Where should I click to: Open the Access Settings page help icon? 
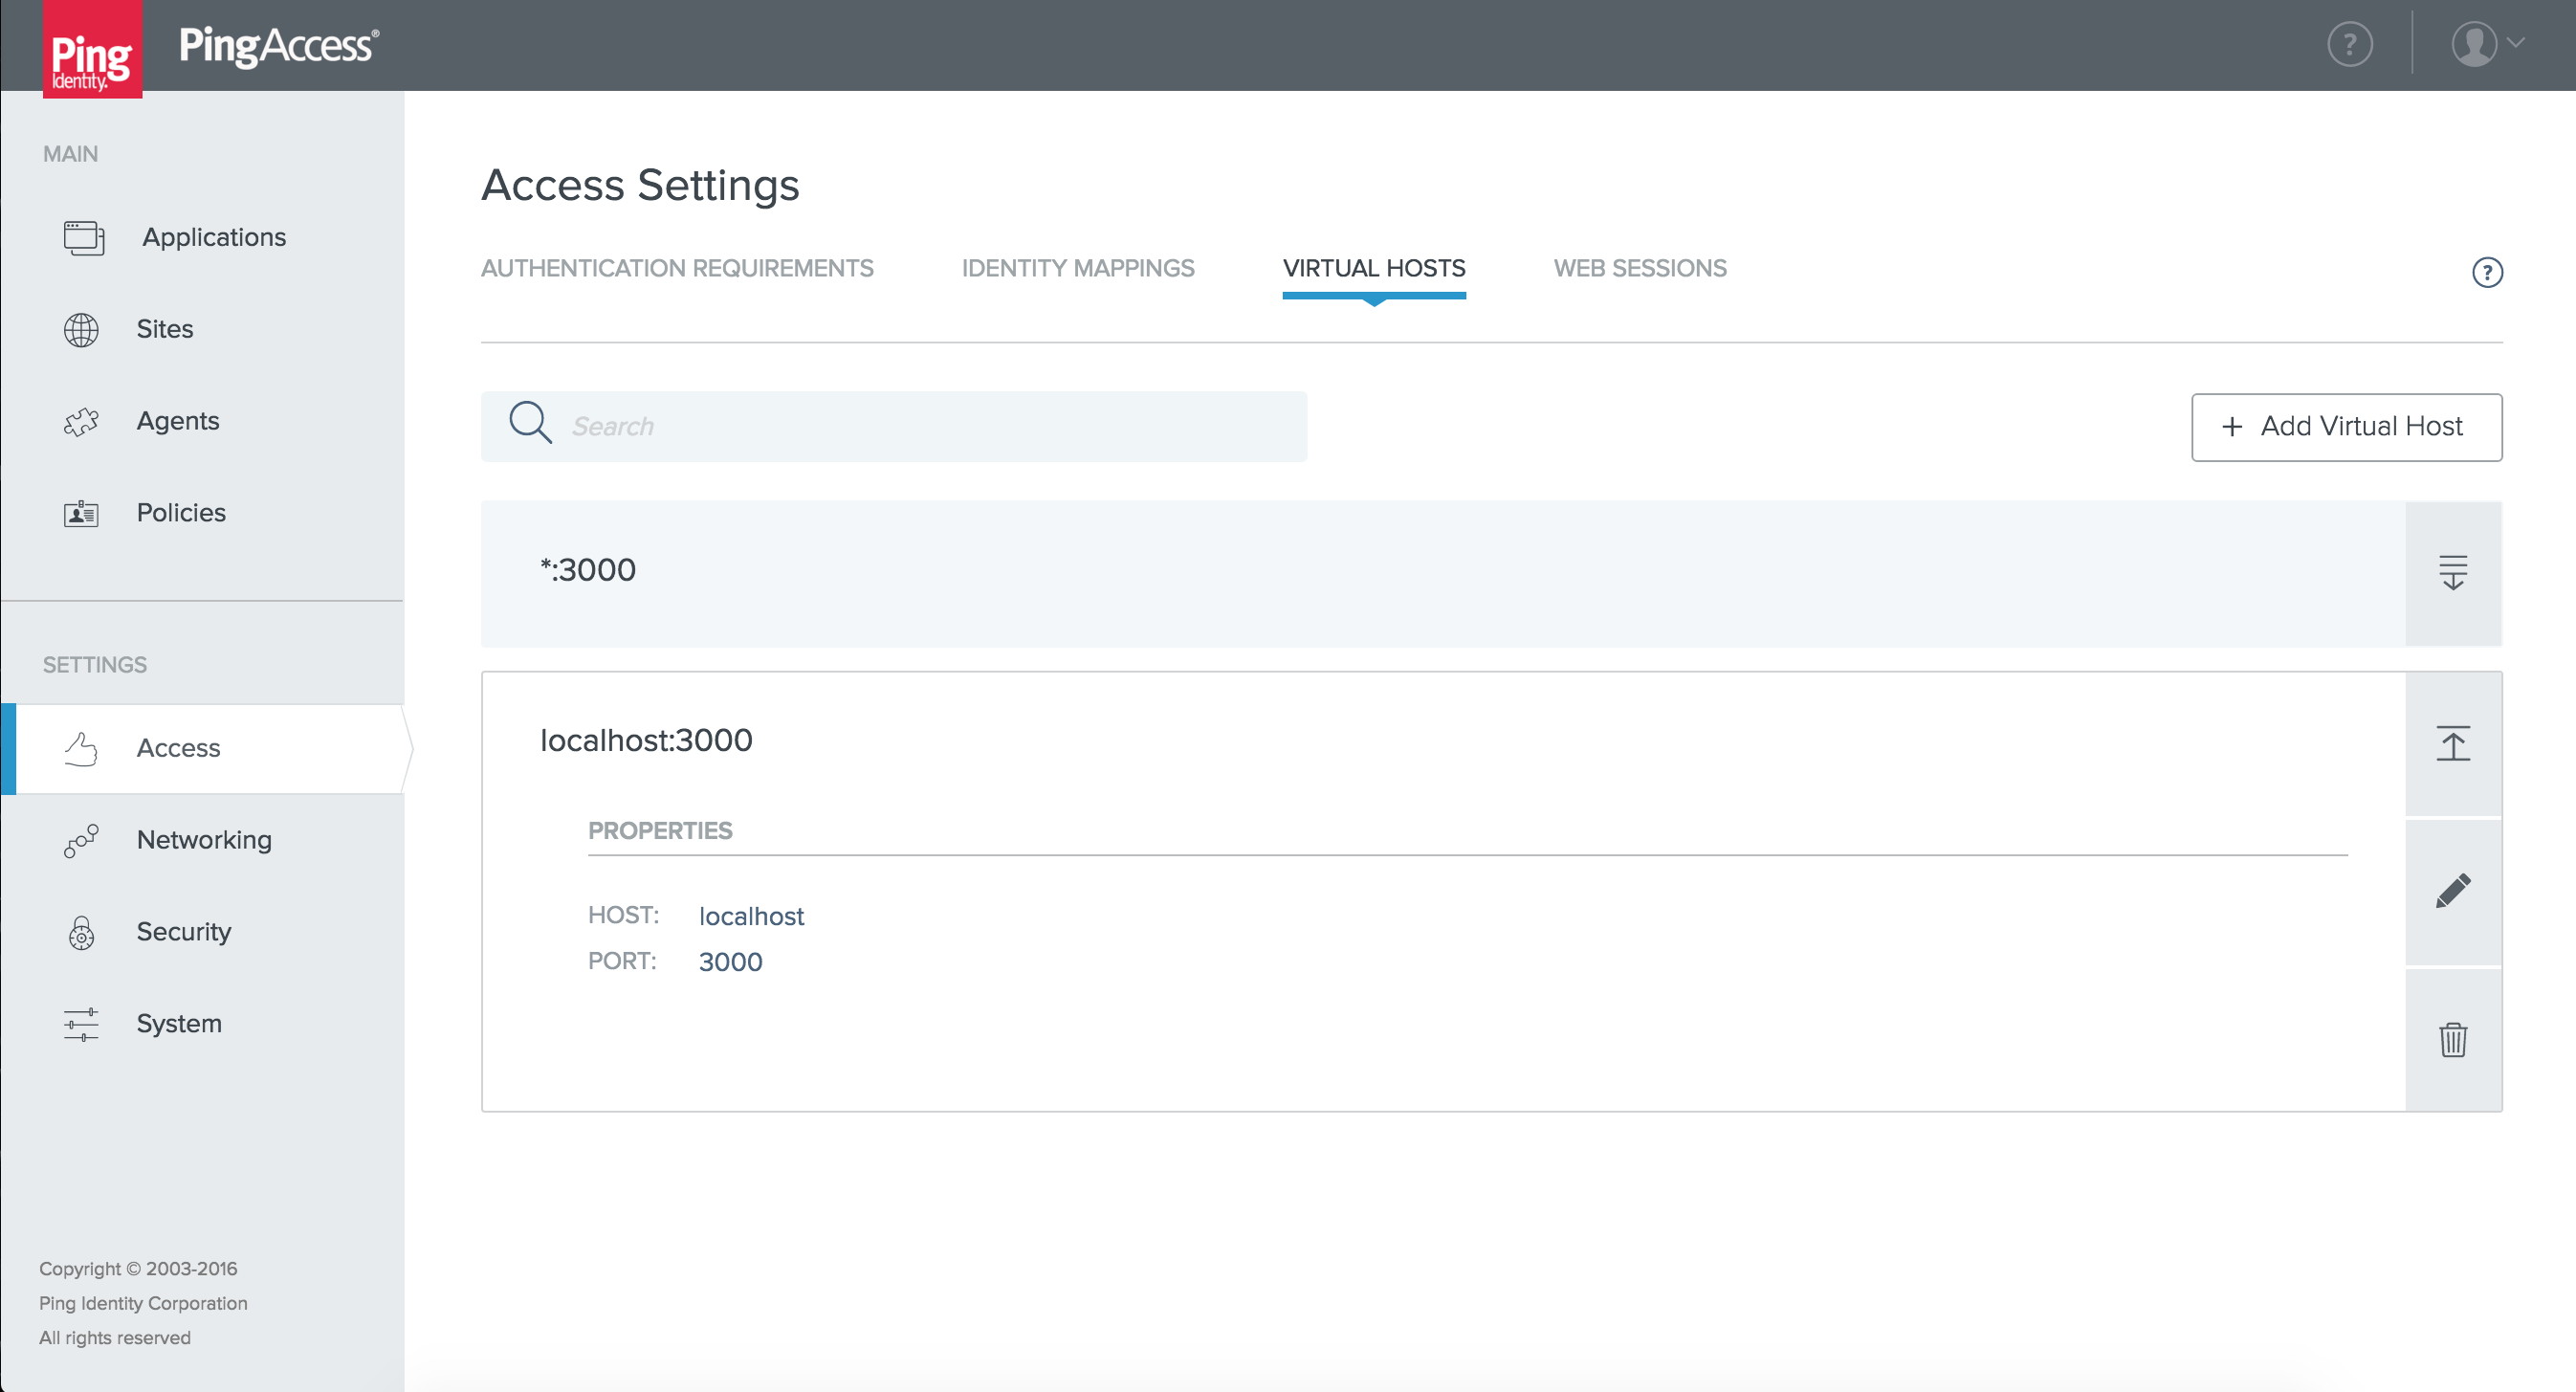(2486, 272)
